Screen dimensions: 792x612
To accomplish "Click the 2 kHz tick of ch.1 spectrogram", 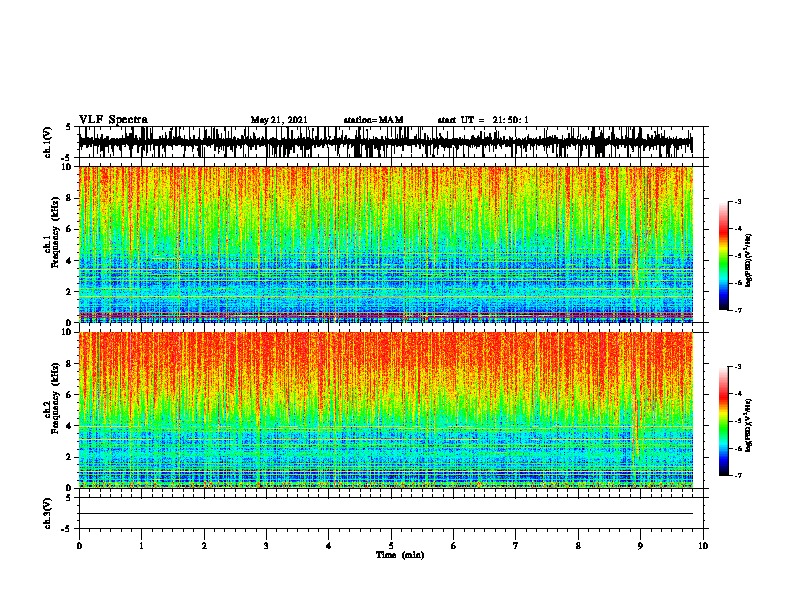I will coord(70,291).
